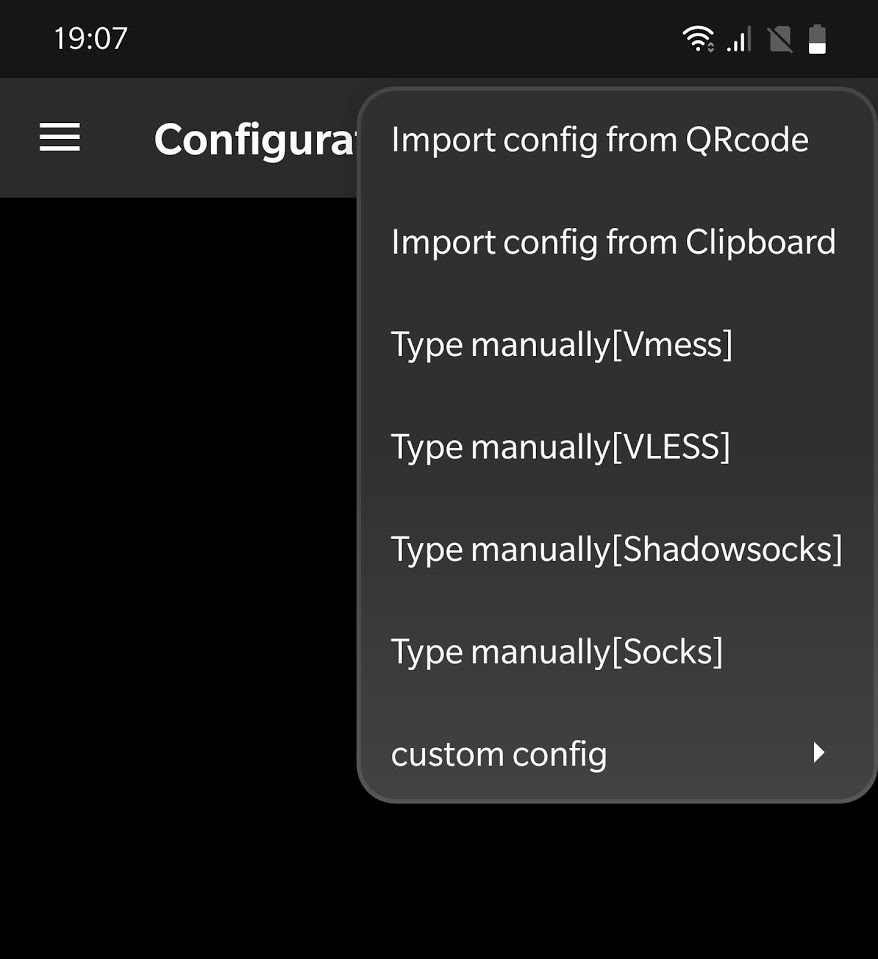The width and height of the screenshot is (878, 959).
Task: Expand submenu arrow beside custom config
Action: pos(819,752)
